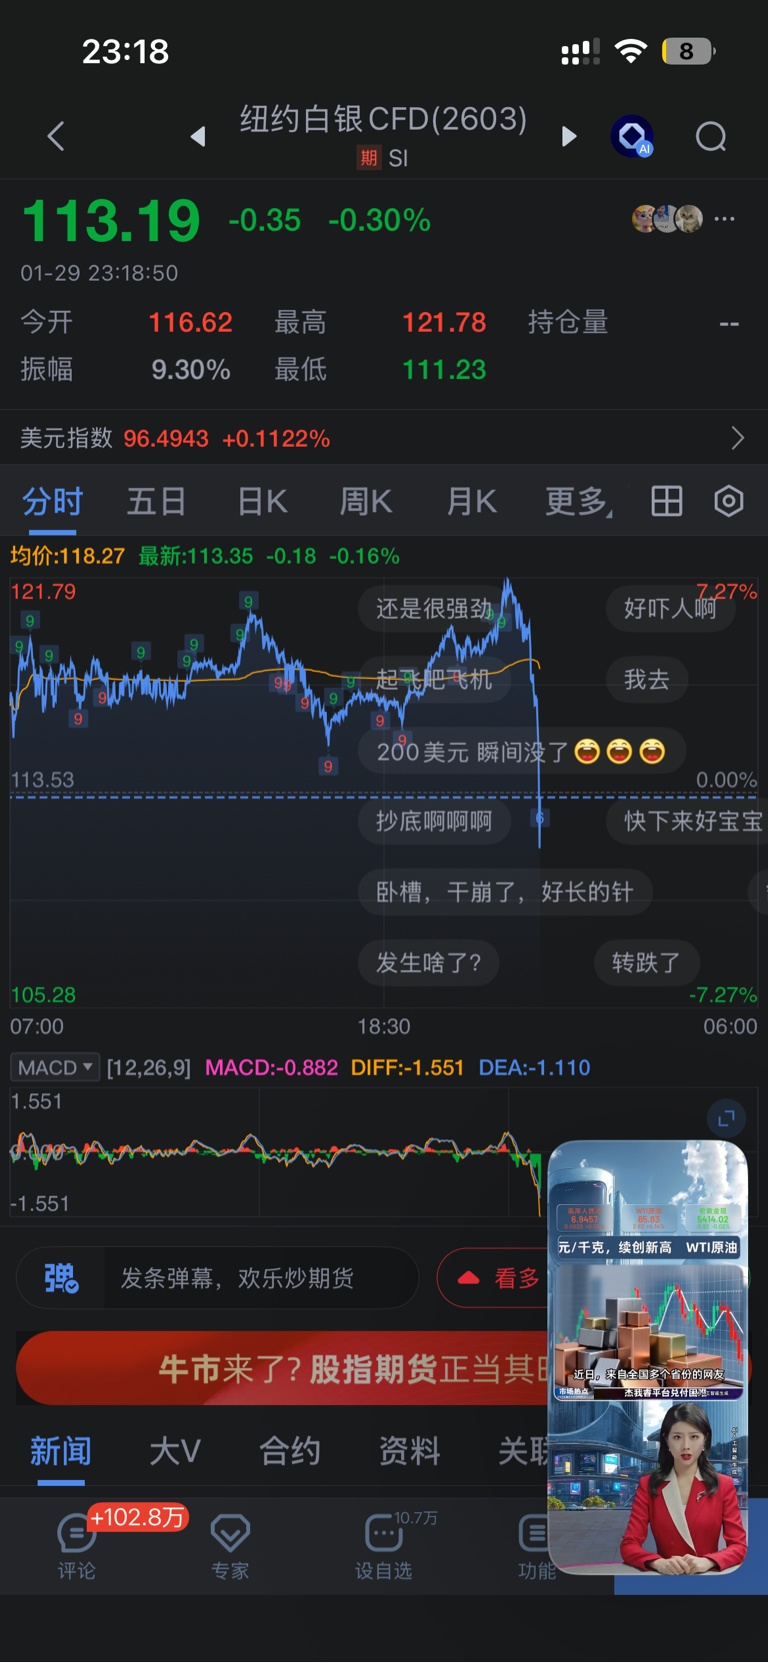The image size is (768, 1663).
Task: Tap the 抄底啊啊啊 danmaku bubble
Action: coord(435,821)
